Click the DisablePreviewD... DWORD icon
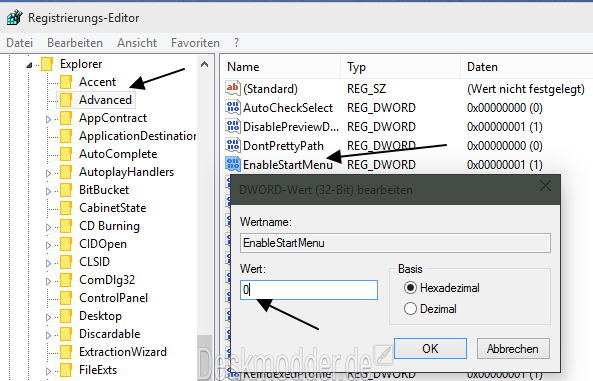The height and width of the screenshot is (381, 593). coord(233,126)
